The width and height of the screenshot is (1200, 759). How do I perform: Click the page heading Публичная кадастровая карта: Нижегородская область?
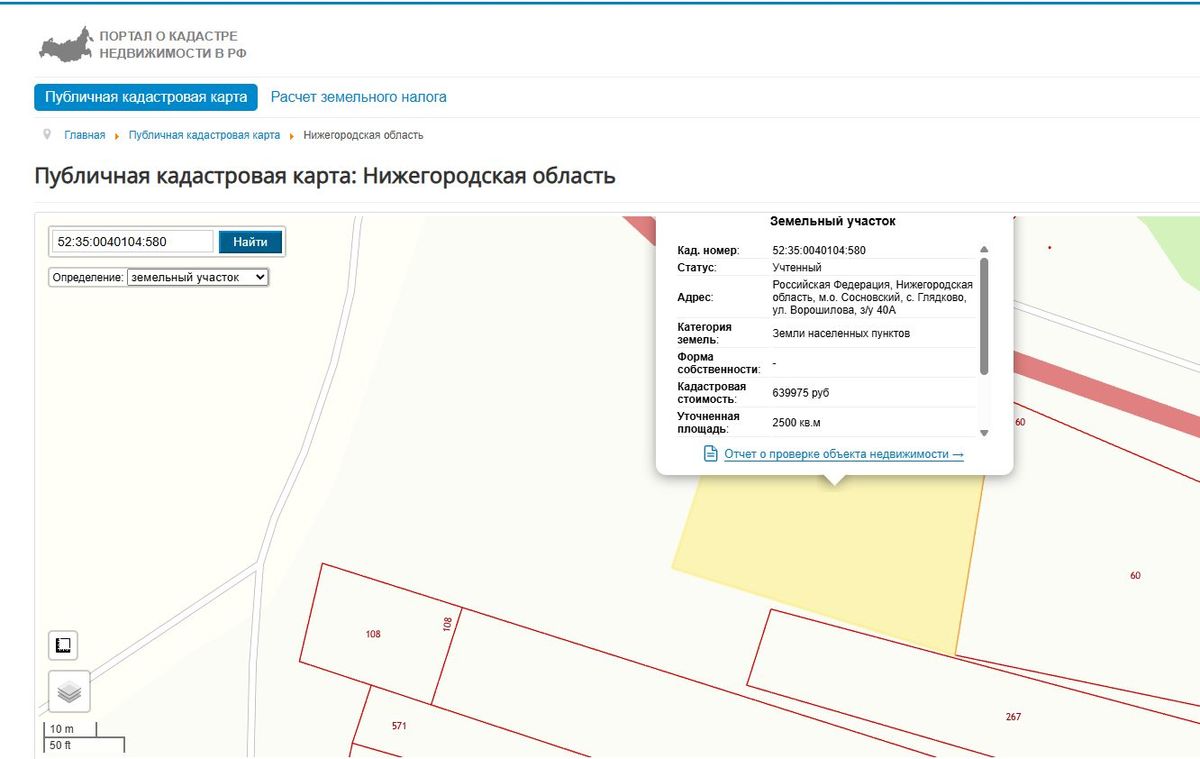click(x=325, y=176)
